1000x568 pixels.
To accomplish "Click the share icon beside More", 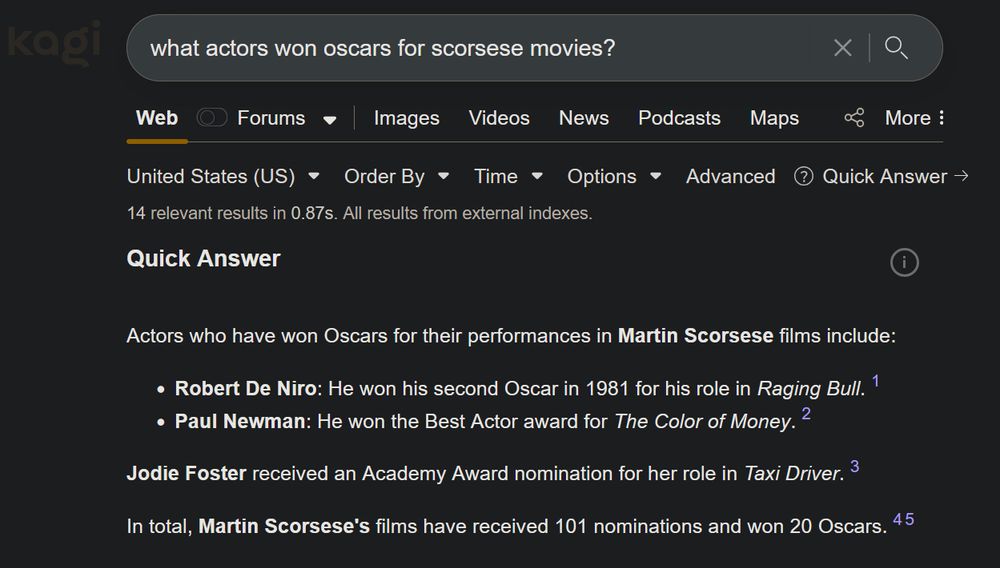I will [854, 118].
